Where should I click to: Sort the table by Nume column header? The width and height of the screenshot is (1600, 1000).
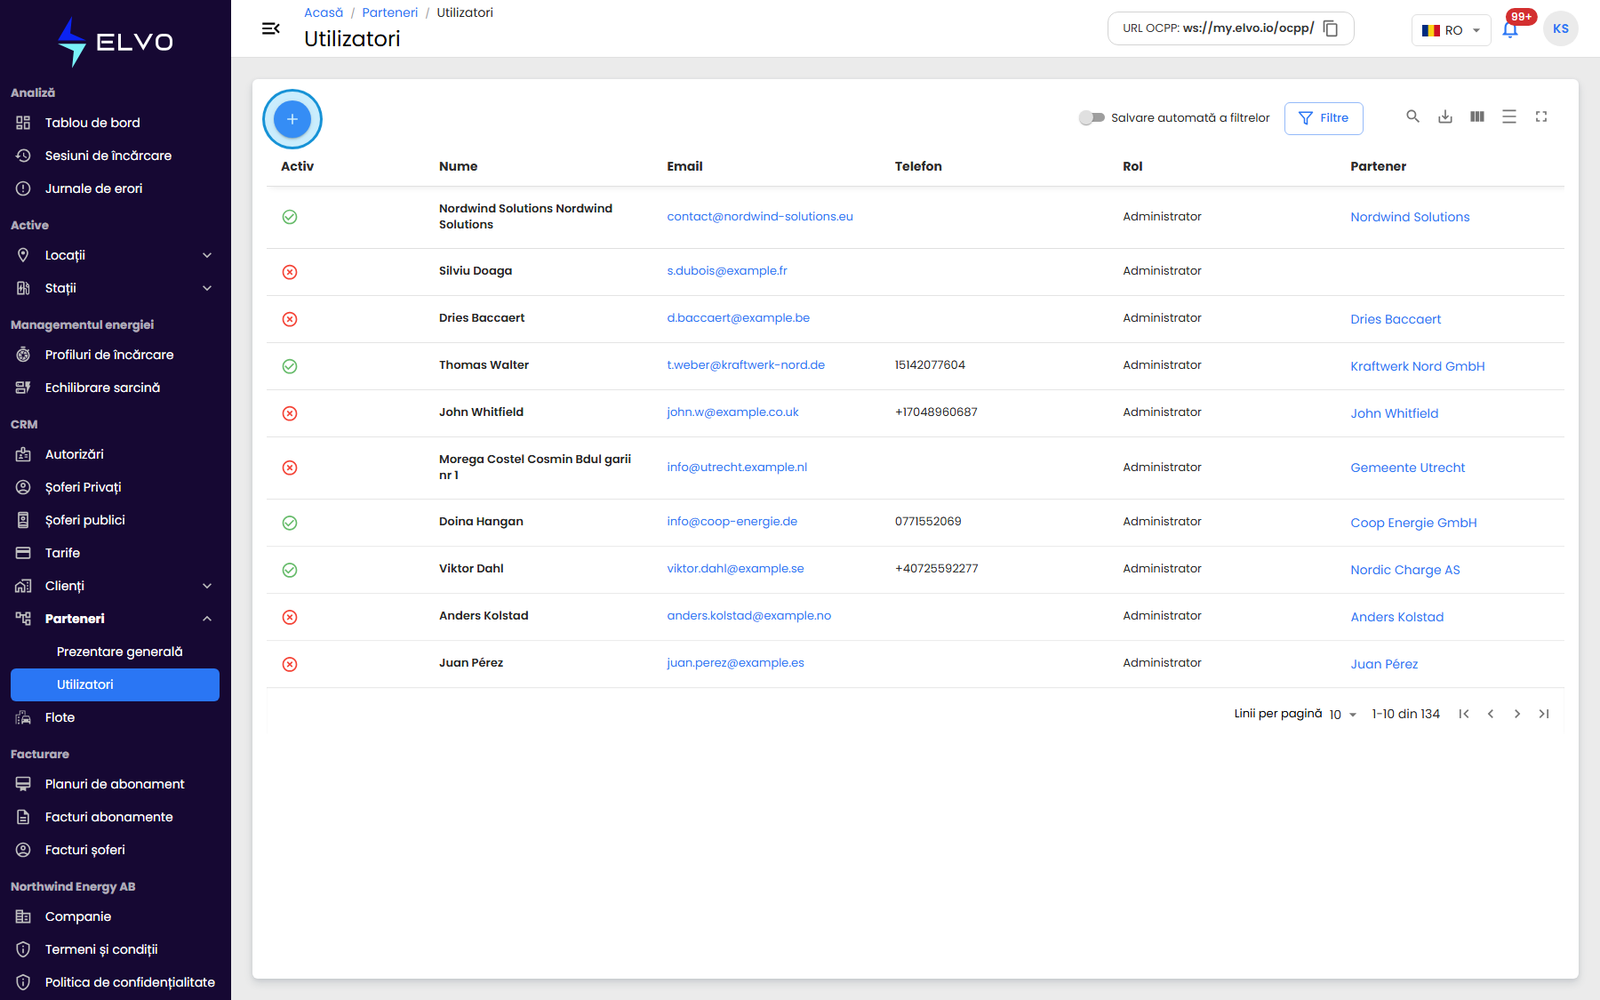click(x=458, y=167)
